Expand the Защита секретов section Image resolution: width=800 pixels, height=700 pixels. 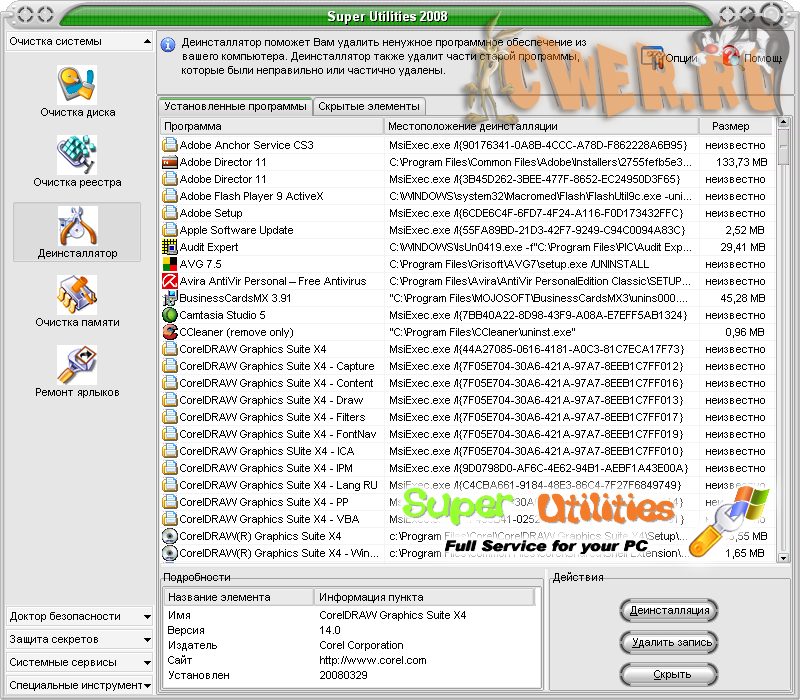[x=78, y=639]
